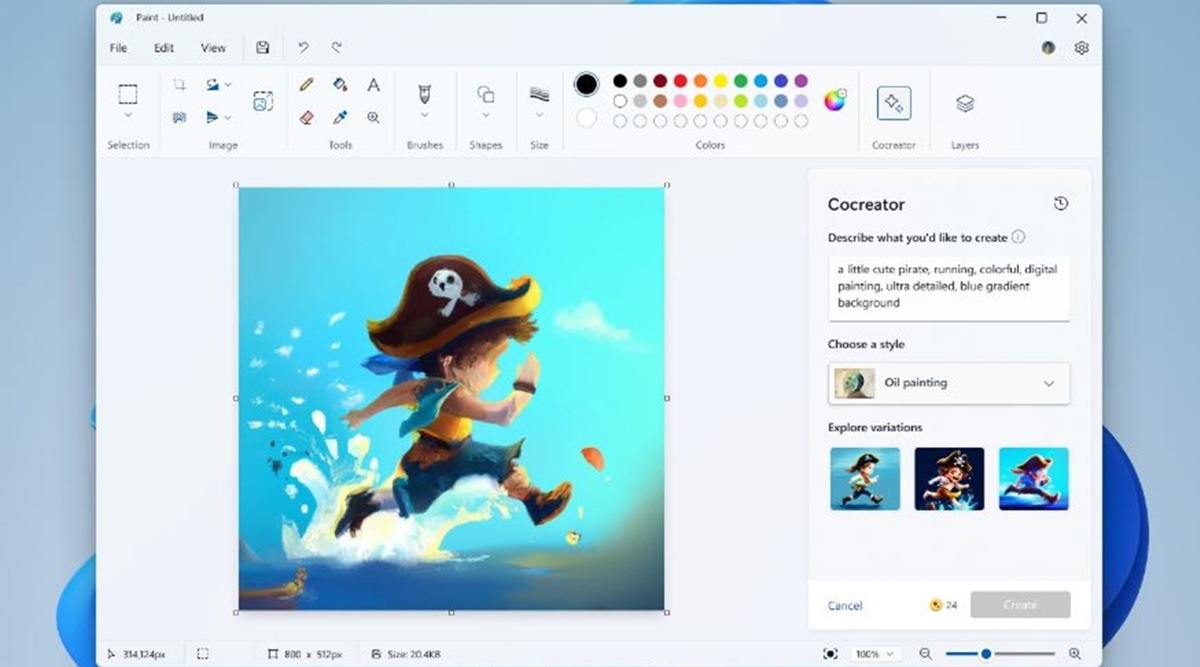The width and height of the screenshot is (1200, 667).
Task: Open the Layers panel
Action: (x=964, y=103)
